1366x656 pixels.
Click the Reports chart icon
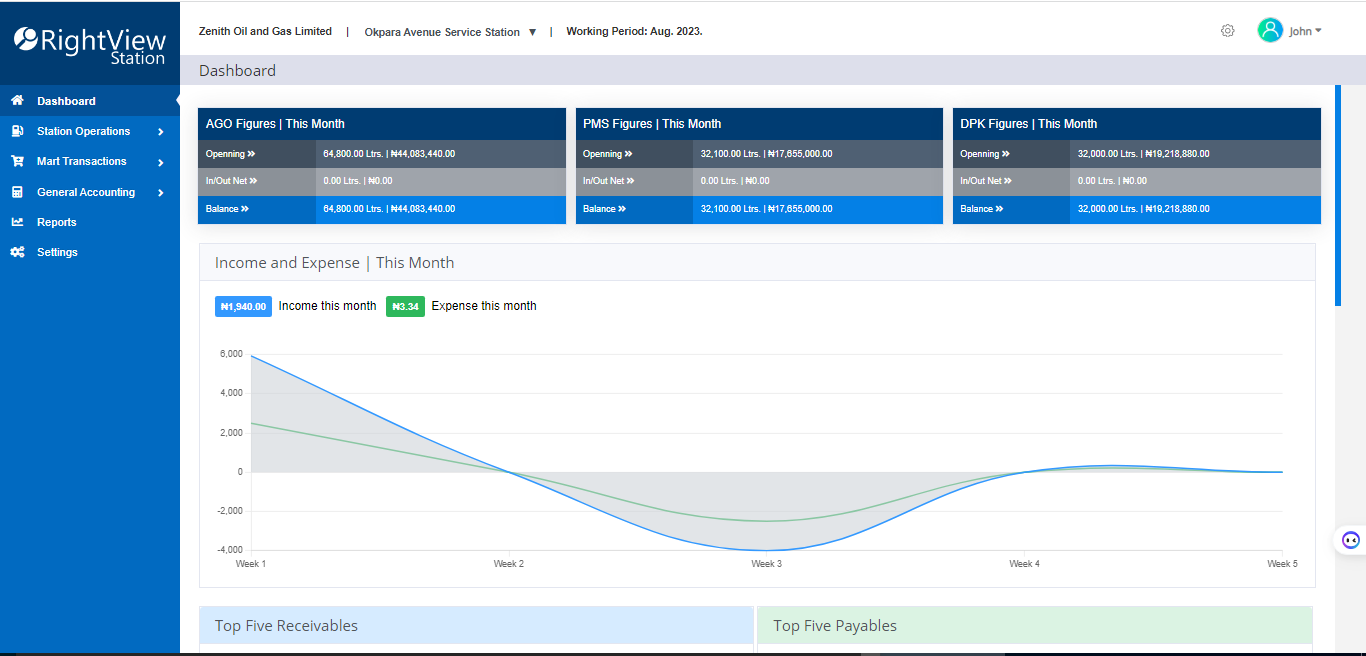[17, 222]
